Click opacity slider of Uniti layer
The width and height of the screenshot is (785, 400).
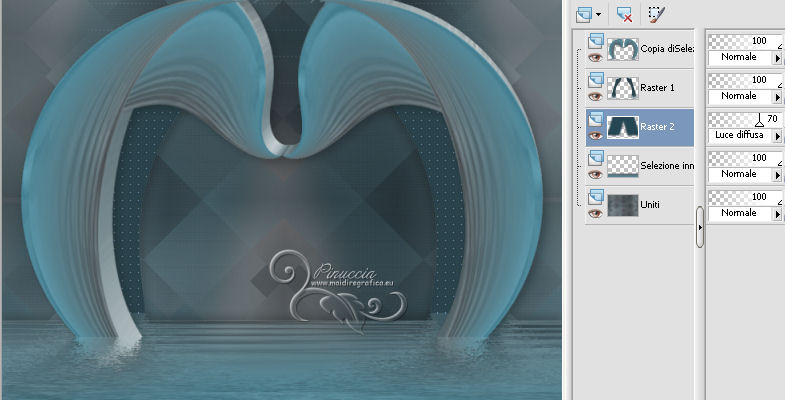(745, 197)
